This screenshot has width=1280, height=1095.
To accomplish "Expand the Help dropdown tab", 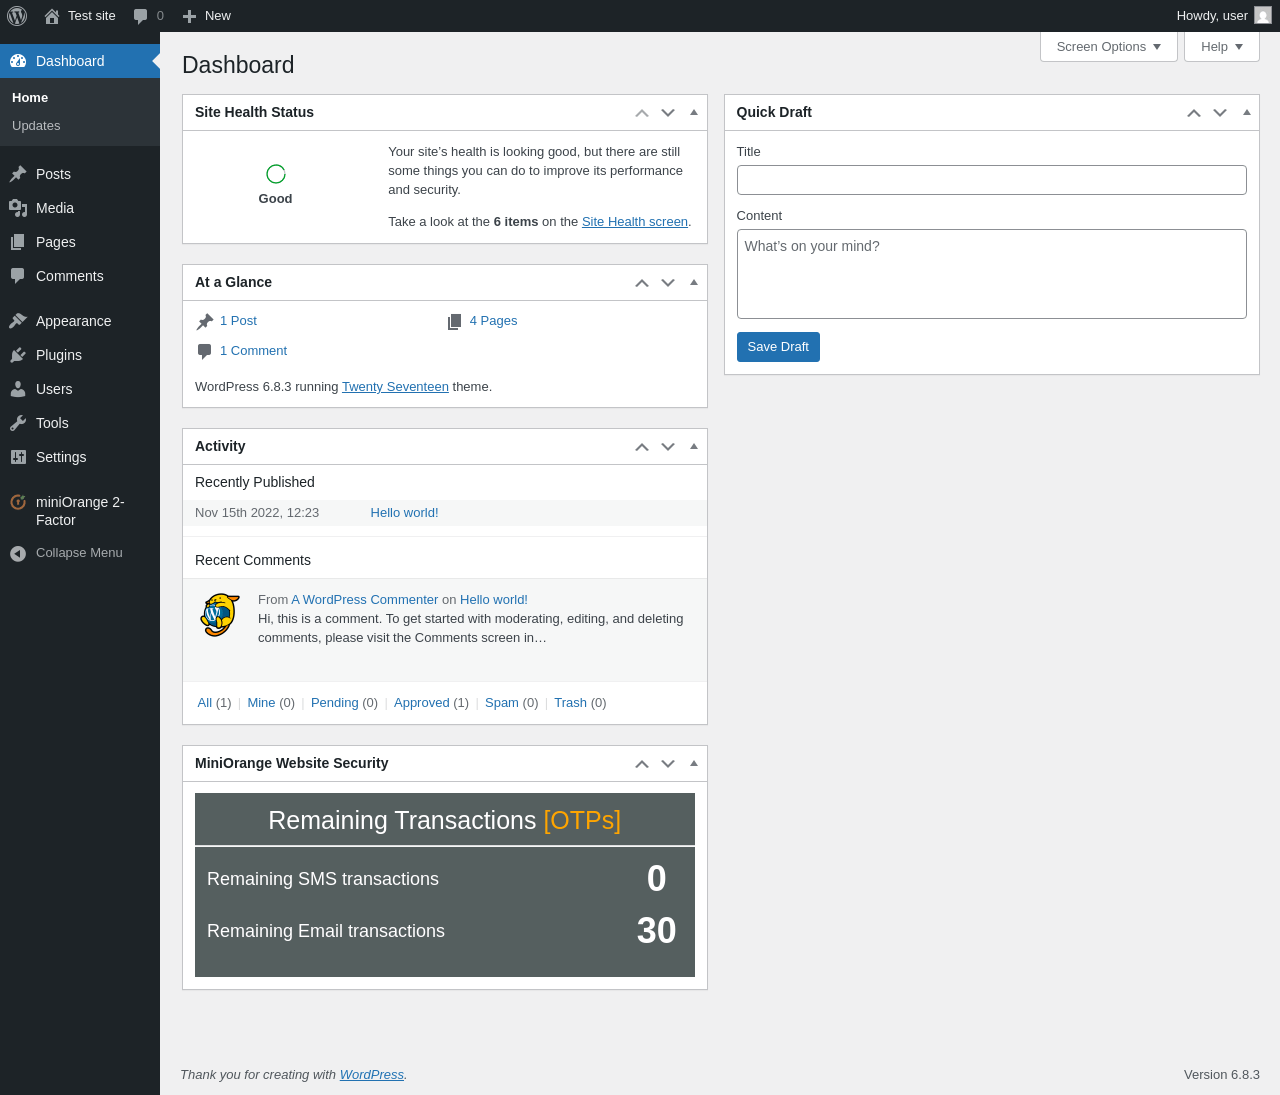I will (1222, 47).
